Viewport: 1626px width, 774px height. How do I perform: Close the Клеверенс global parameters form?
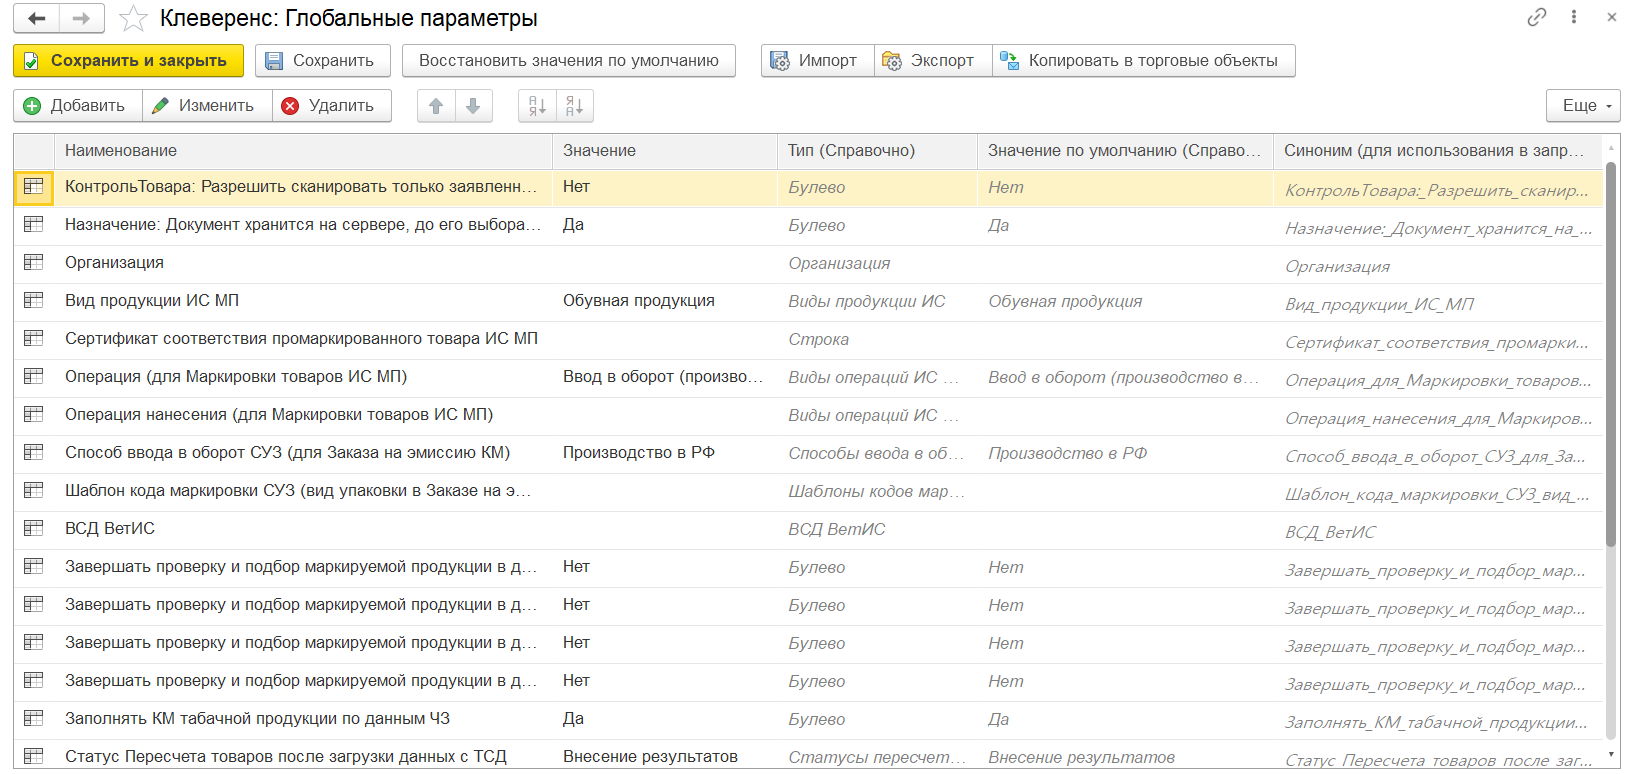(x=1612, y=17)
